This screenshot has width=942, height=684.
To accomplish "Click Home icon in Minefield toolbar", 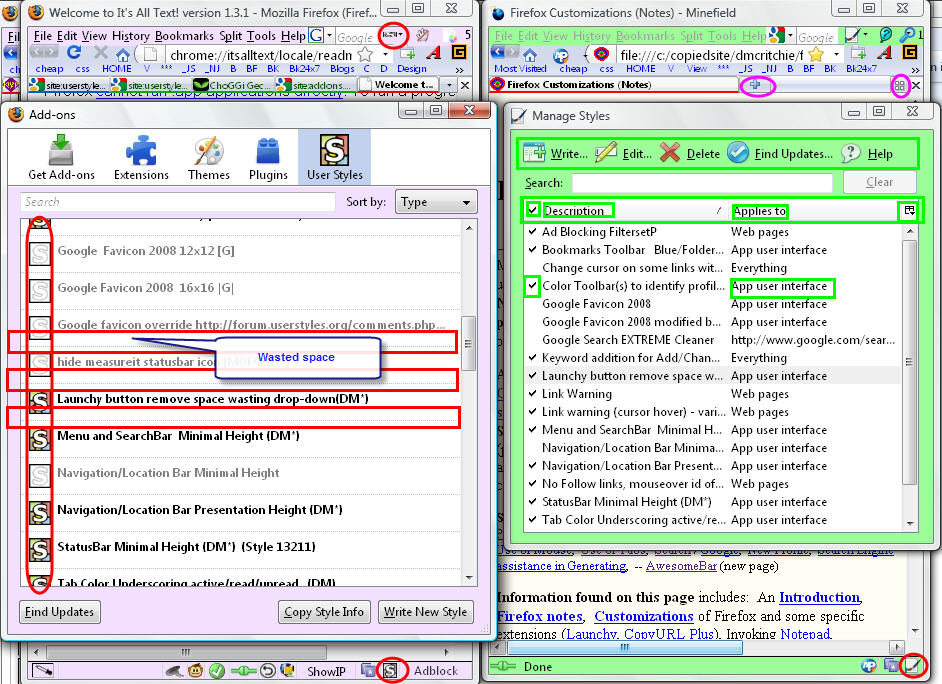I will [x=530, y=55].
